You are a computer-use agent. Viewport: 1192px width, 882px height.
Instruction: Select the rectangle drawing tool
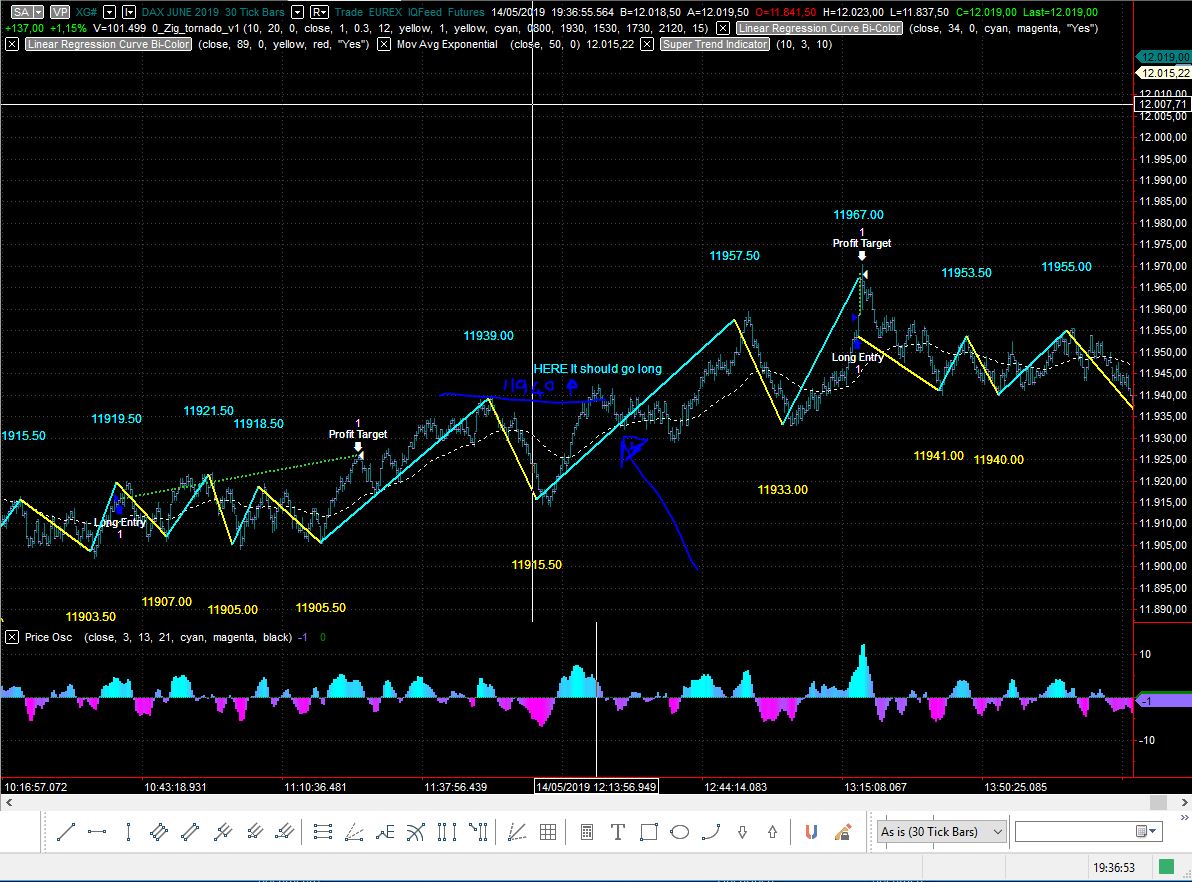pyautogui.click(x=648, y=832)
